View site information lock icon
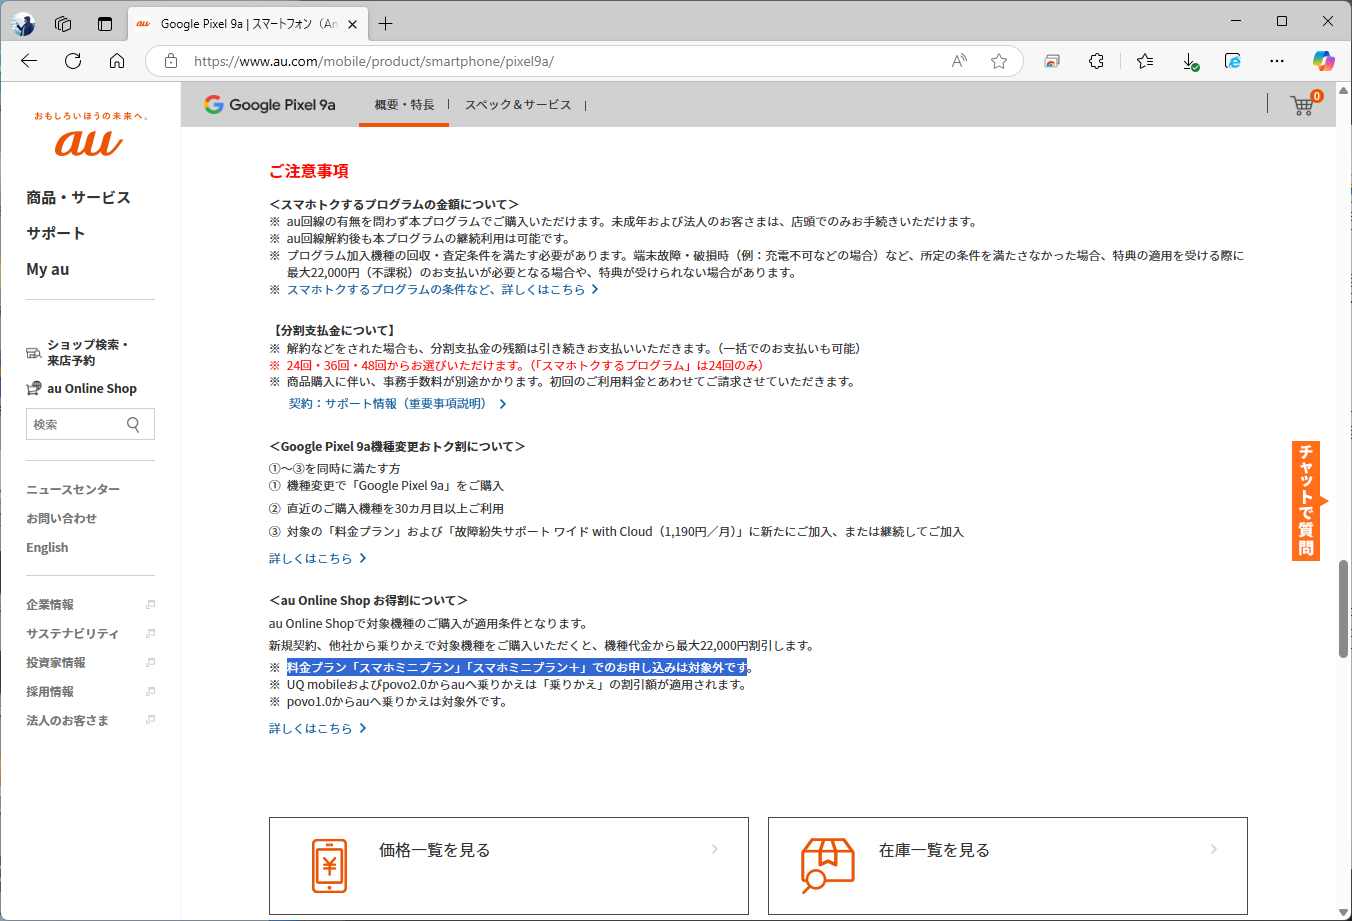 pyautogui.click(x=171, y=61)
